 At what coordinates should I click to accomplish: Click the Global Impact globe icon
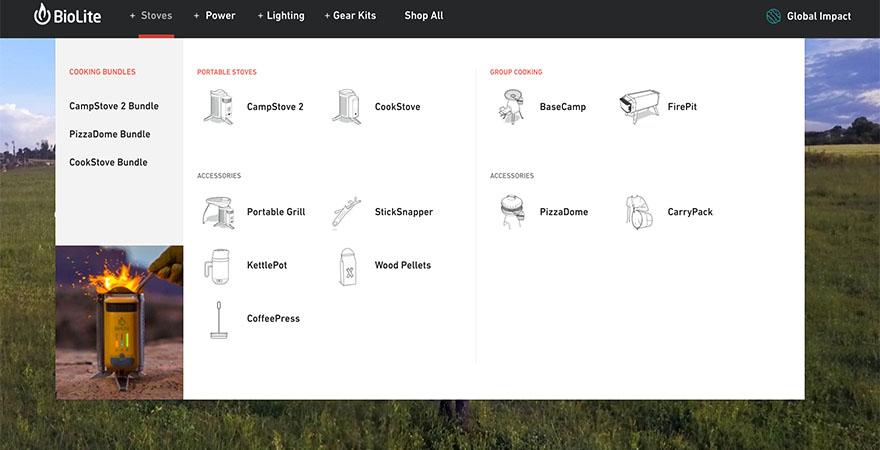(x=773, y=16)
